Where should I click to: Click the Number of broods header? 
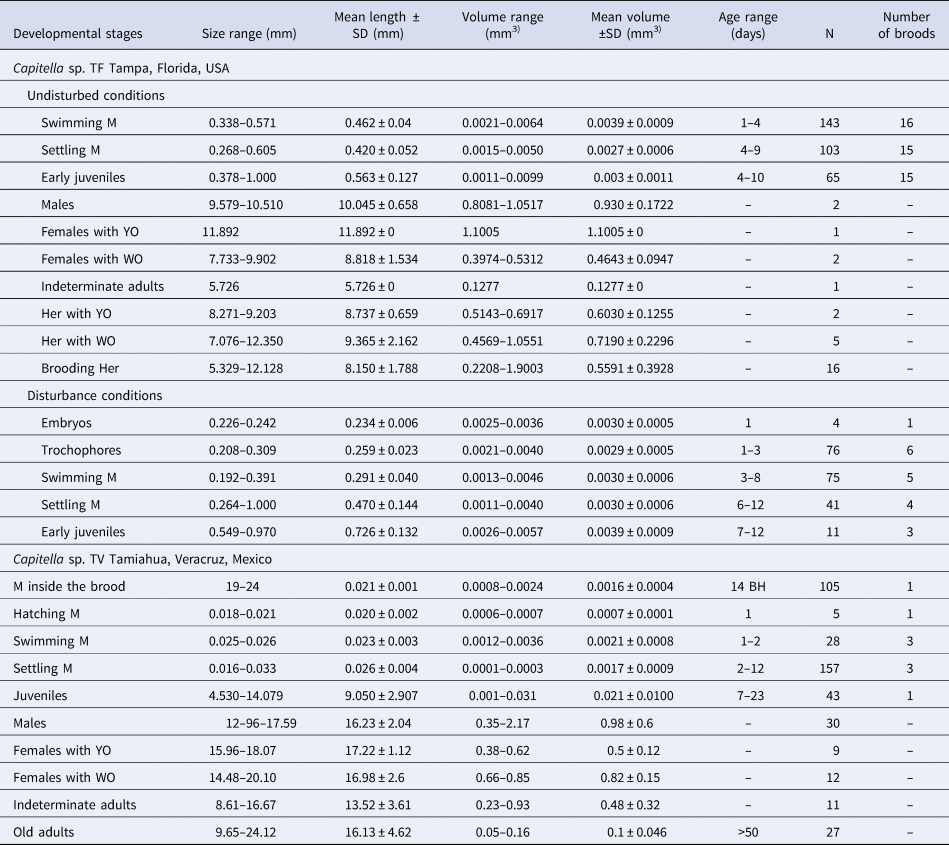tap(908, 25)
